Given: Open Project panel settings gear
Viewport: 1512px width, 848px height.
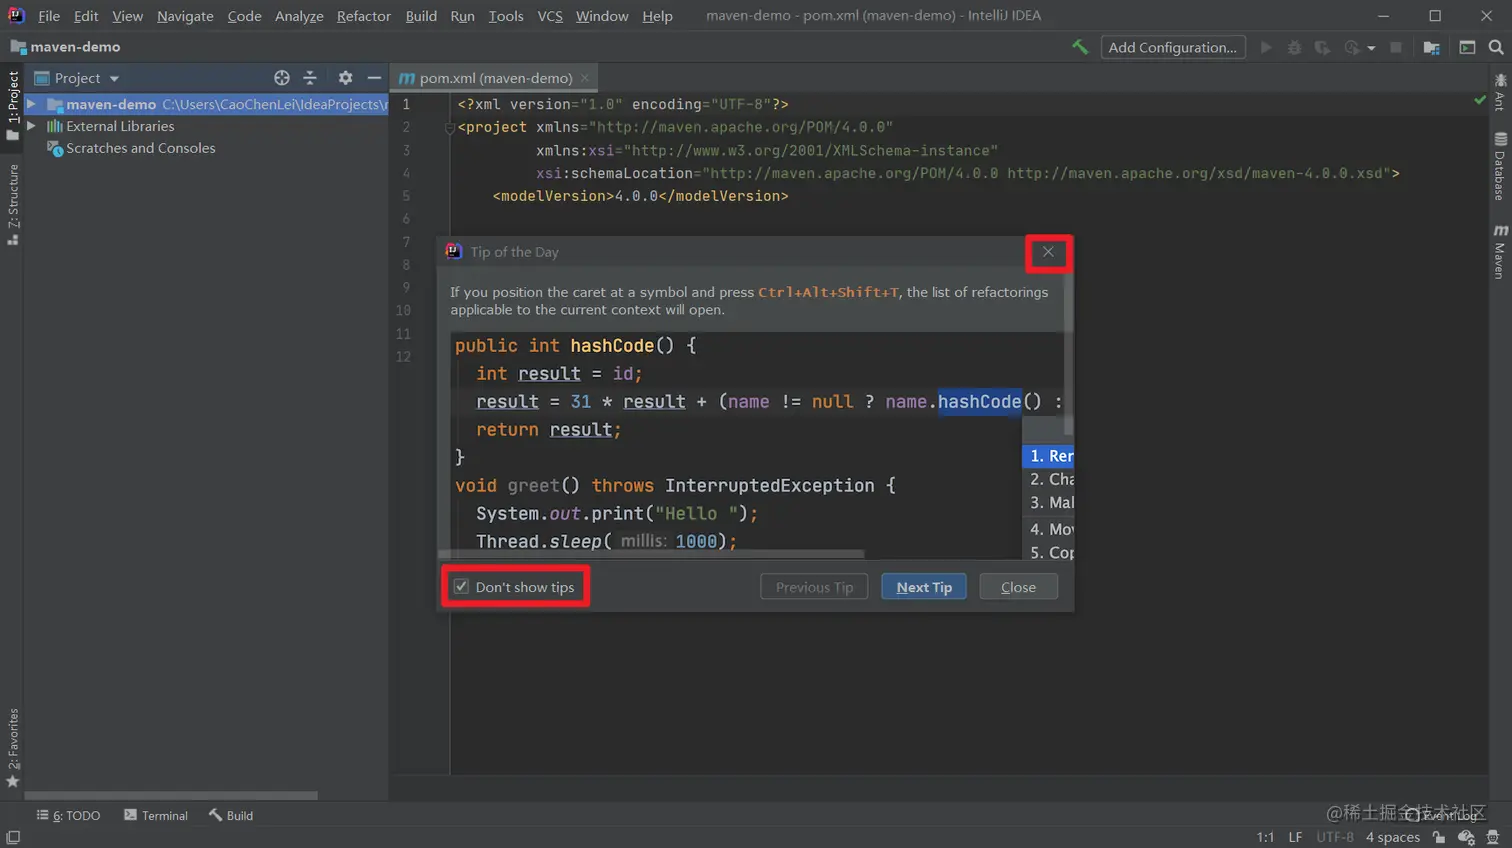Looking at the screenshot, I should click(x=345, y=78).
